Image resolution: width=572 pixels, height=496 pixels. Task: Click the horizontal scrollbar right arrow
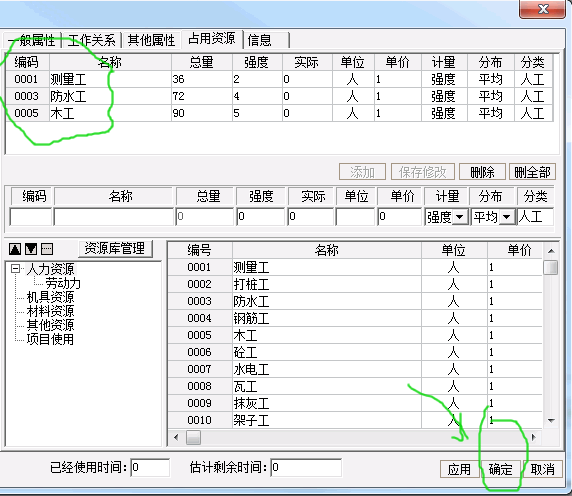pos(534,437)
